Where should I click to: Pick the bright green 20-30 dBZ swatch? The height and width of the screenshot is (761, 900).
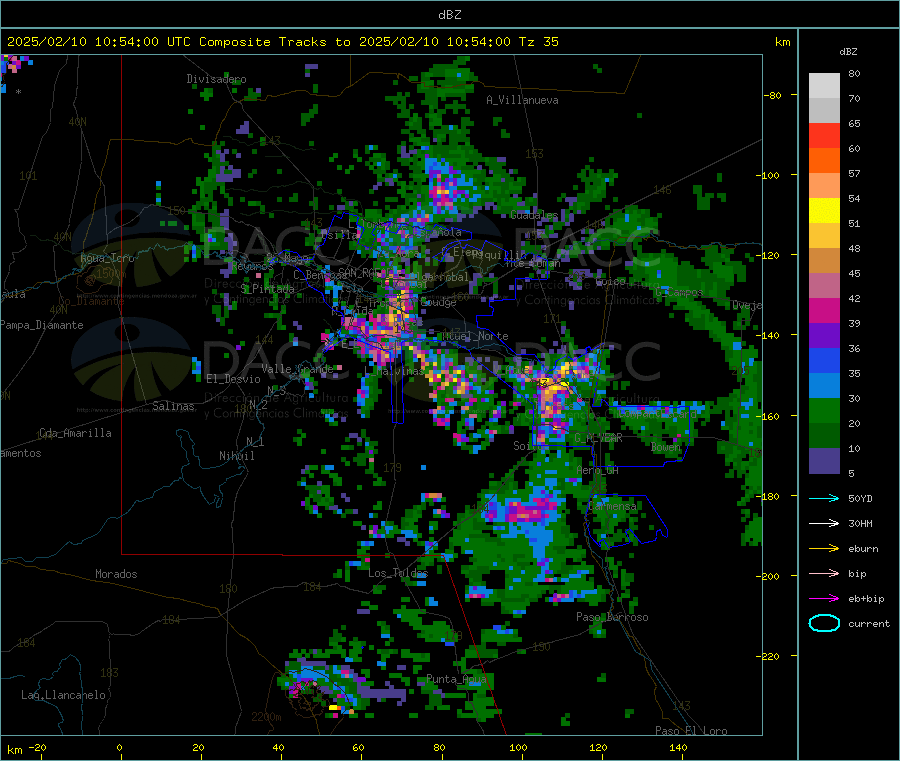click(x=824, y=410)
